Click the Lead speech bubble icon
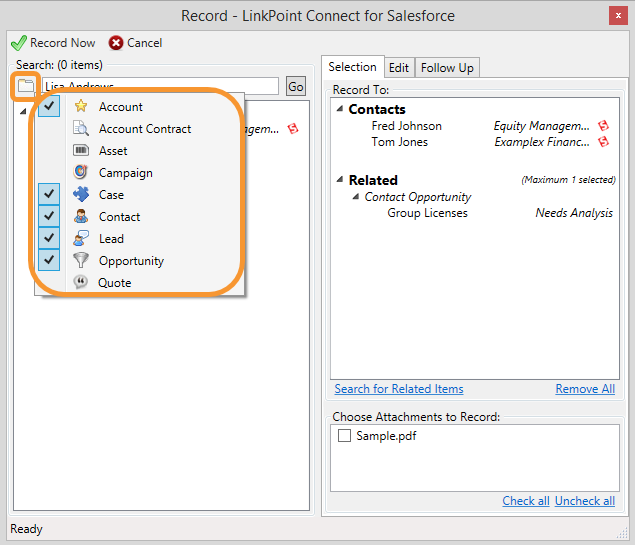Viewport: 635px width, 545px height. click(x=81, y=238)
